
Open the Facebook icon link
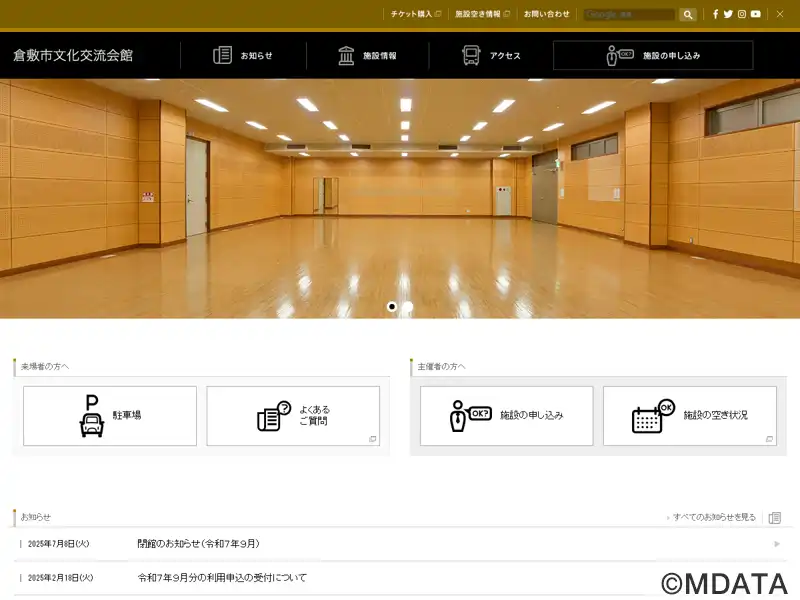[715, 14]
